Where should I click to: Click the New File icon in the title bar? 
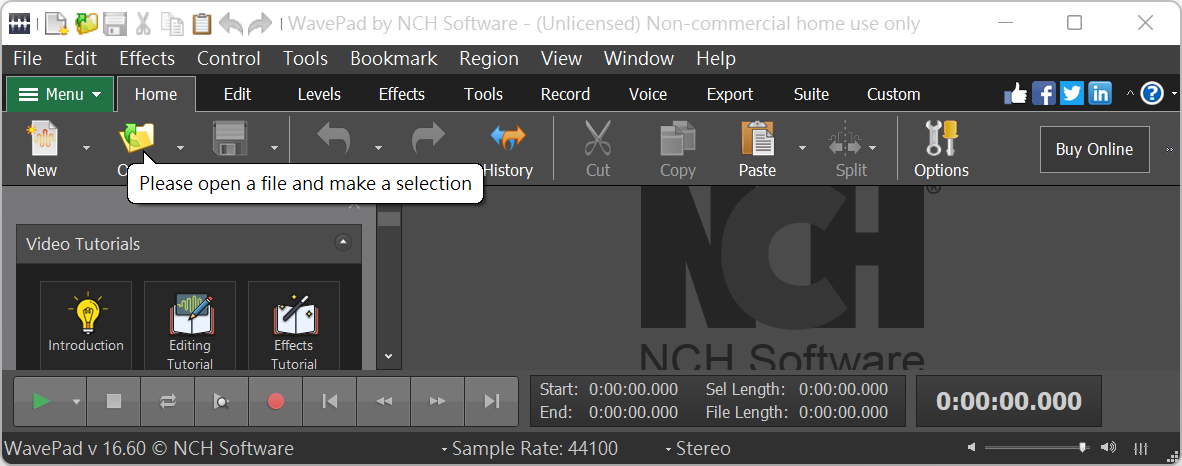[x=57, y=23]
